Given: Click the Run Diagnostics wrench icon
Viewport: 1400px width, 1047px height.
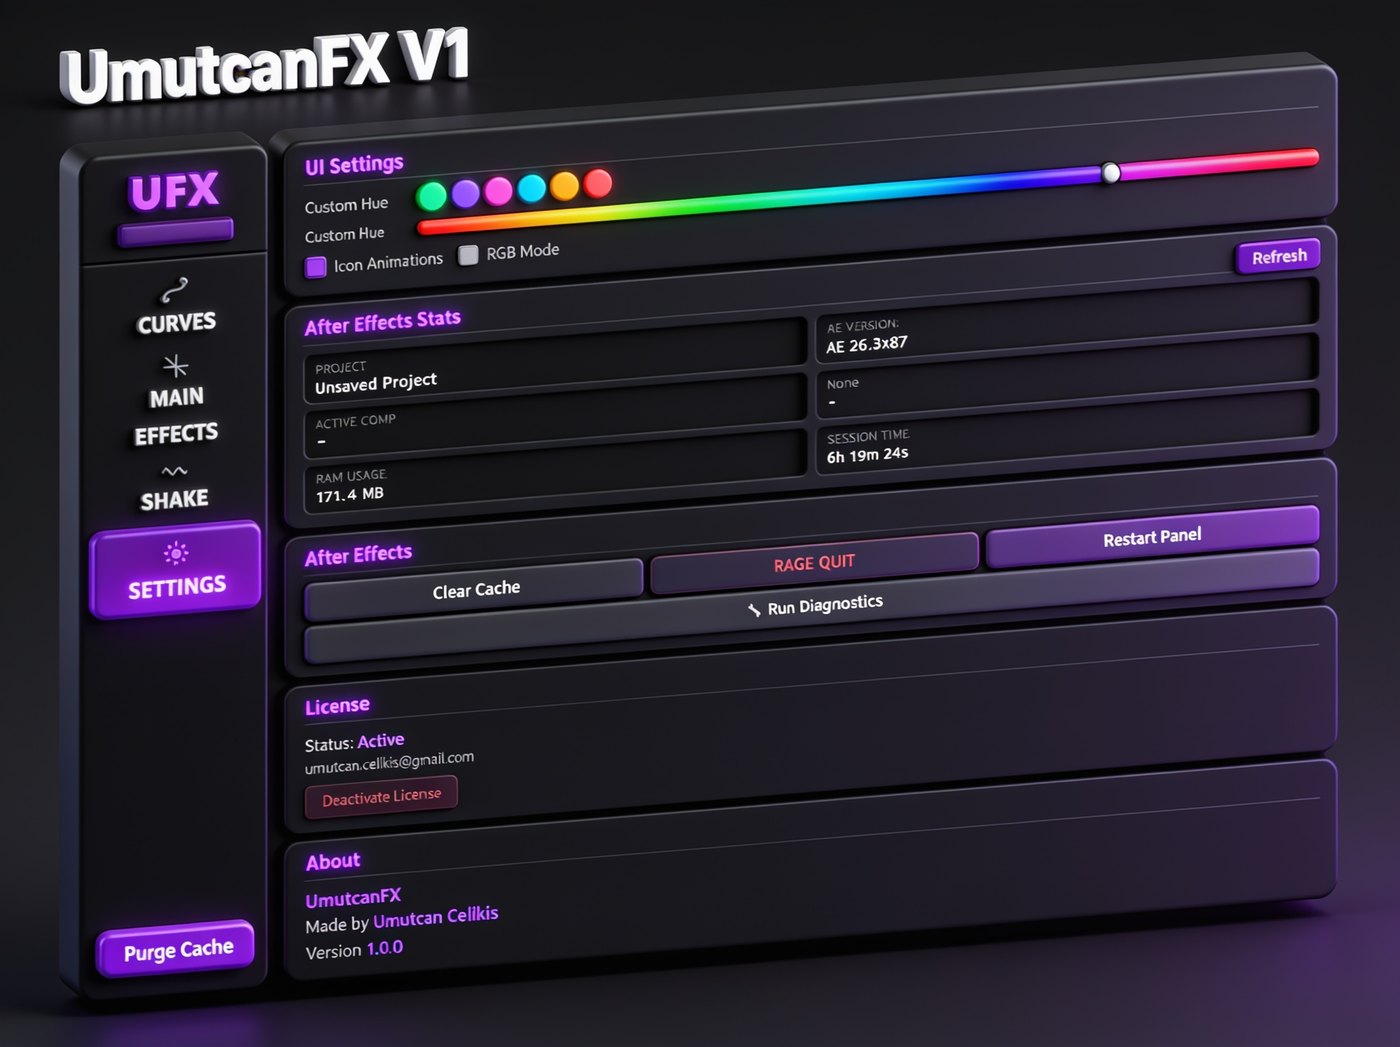Looking at the screenshot, I should pyautogui.click(x=754, y=610).
